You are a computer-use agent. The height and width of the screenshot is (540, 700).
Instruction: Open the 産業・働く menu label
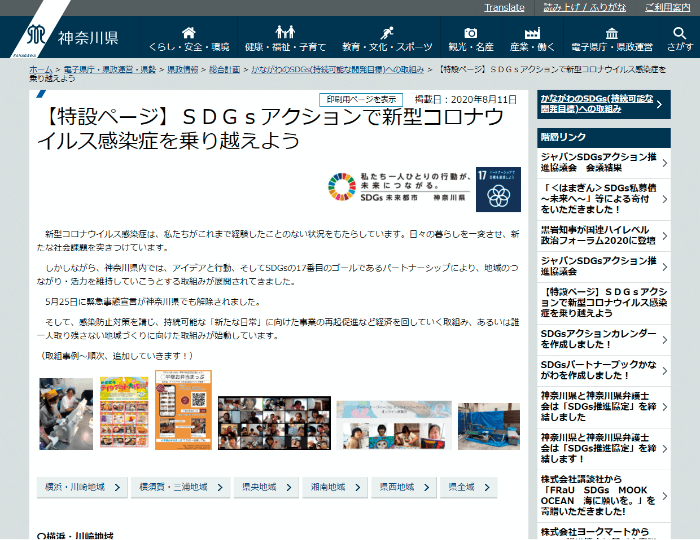532,47
